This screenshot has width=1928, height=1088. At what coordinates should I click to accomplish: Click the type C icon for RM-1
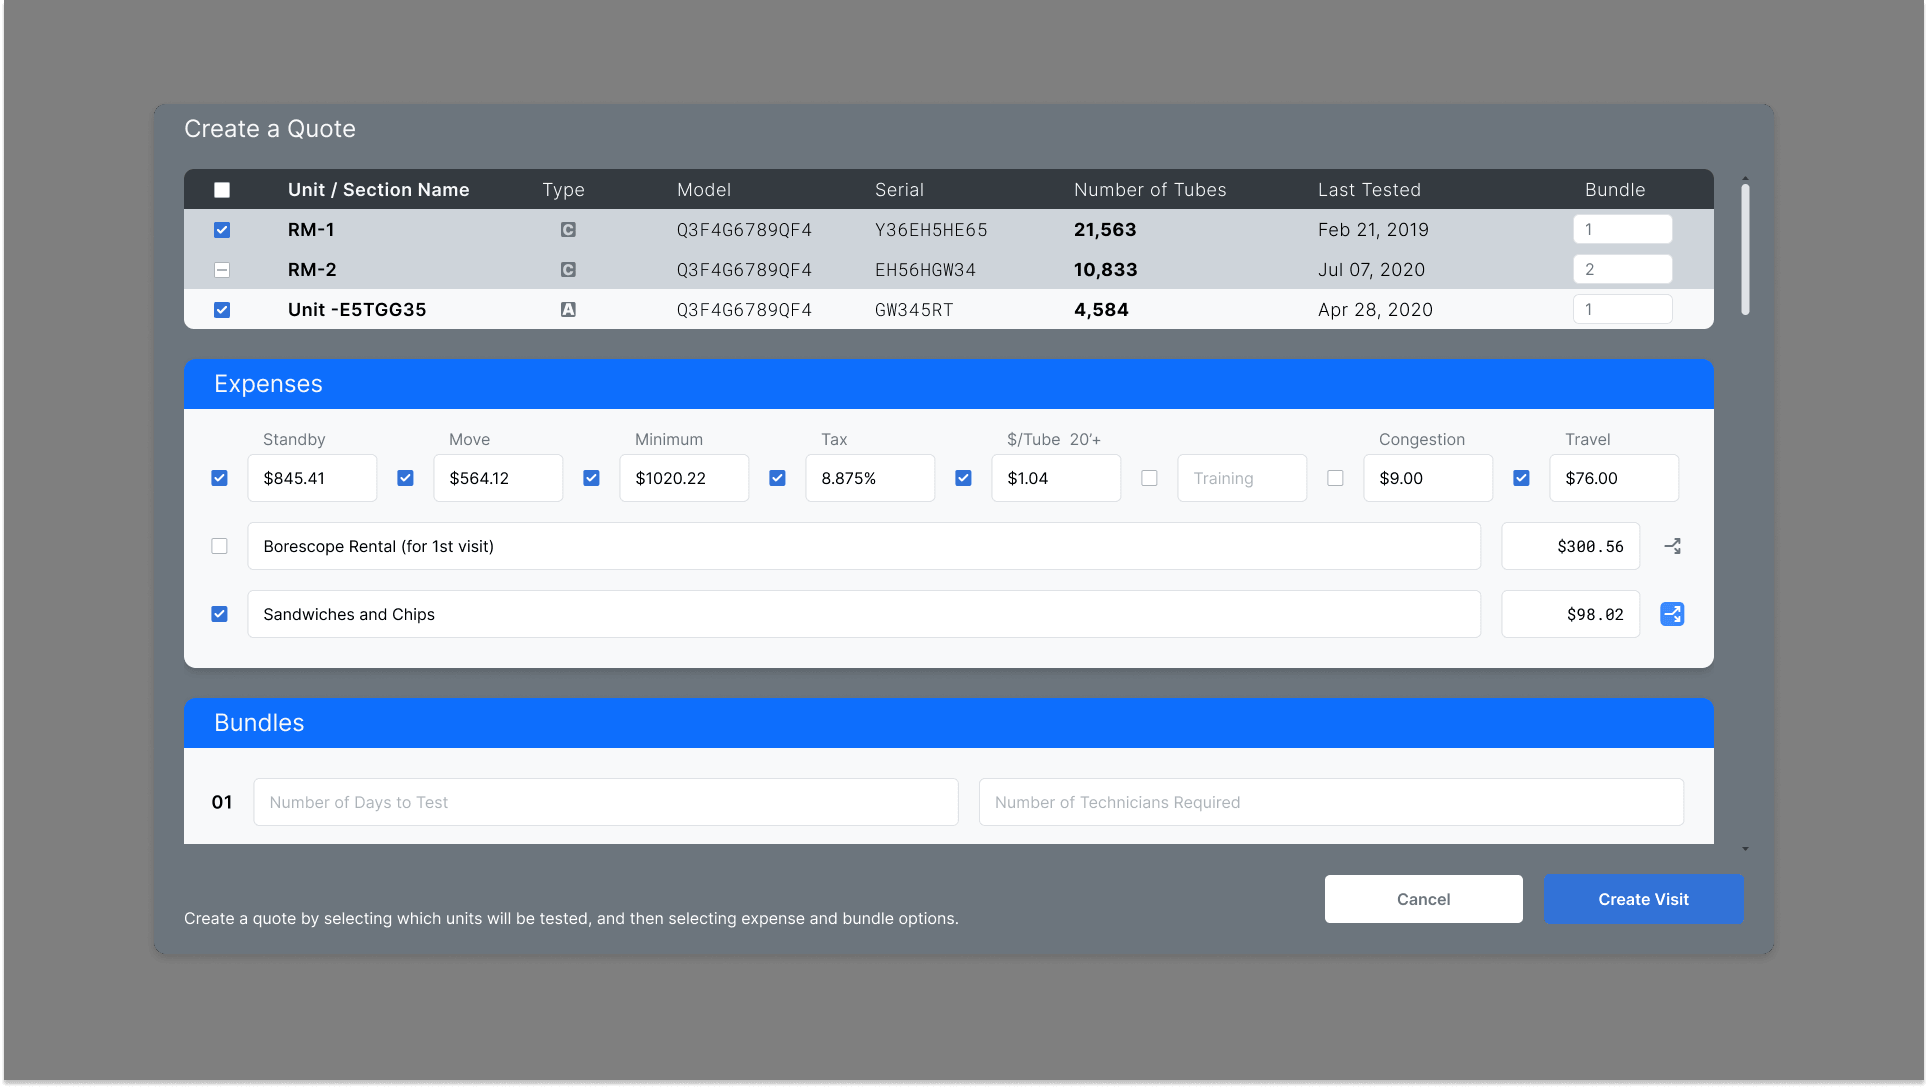click(568, 230)
